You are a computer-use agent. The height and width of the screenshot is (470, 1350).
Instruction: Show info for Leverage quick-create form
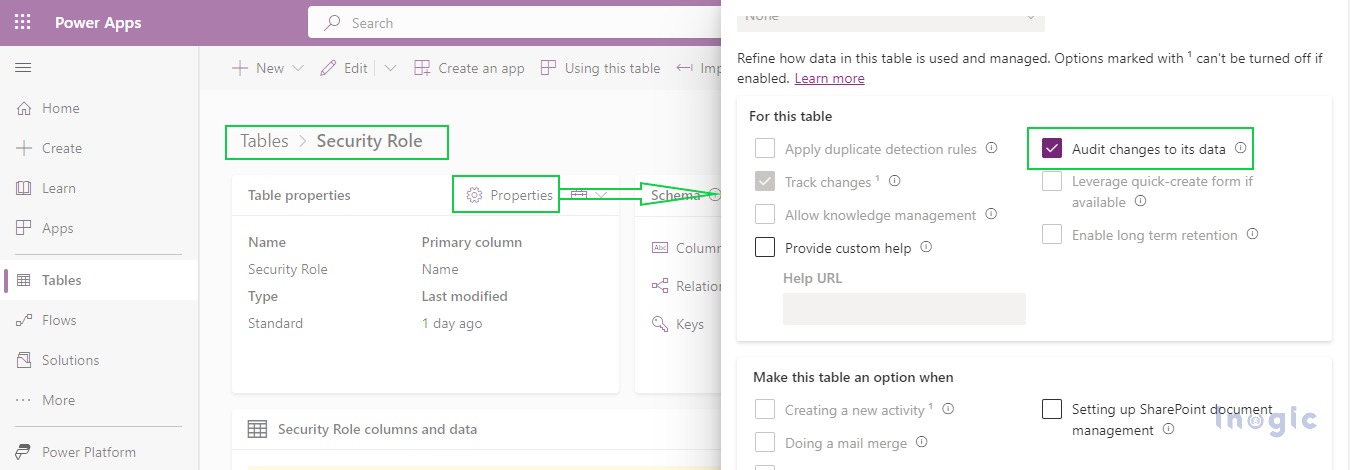1141,201
